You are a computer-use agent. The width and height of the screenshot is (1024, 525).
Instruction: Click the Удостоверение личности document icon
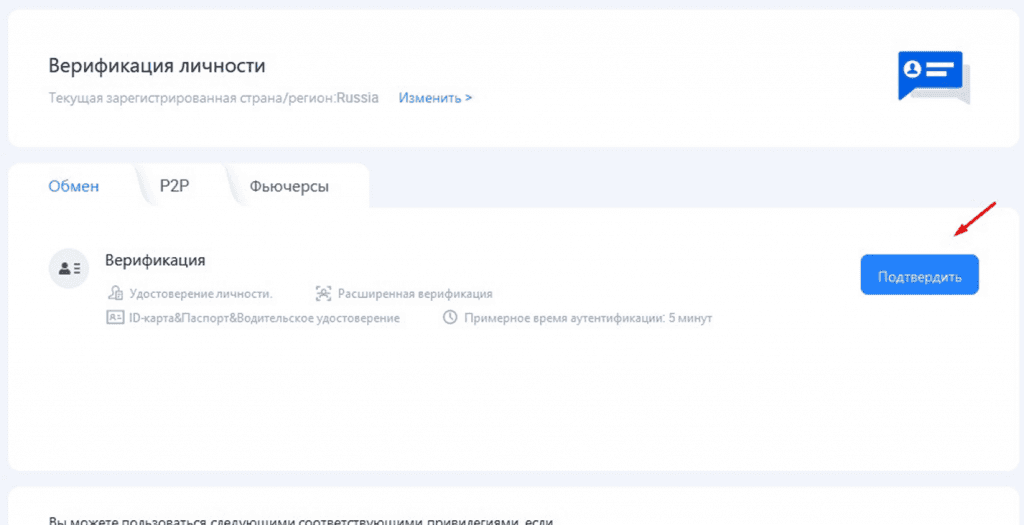coord(115,293)
